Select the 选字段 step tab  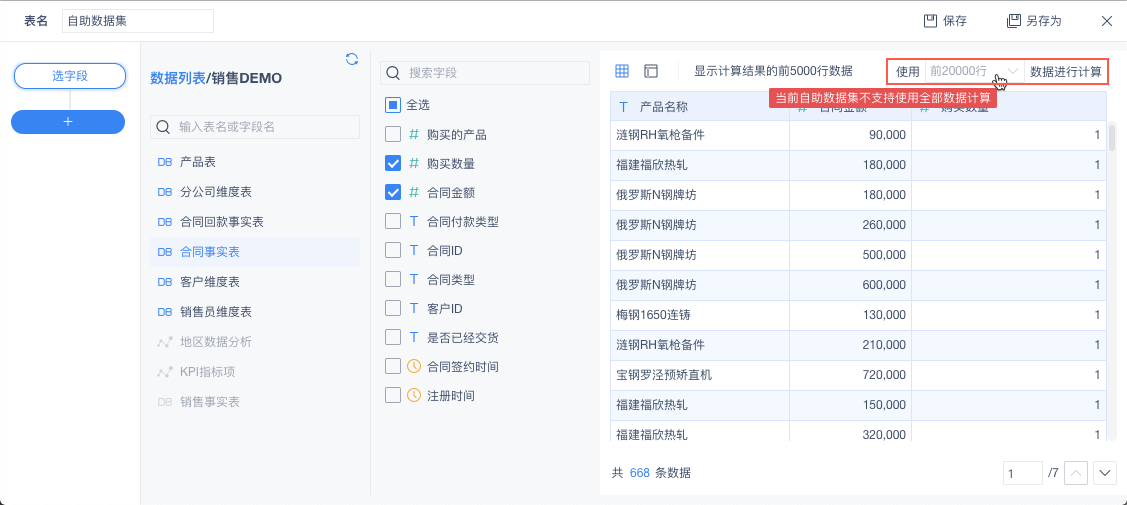pyautogui.click(x=70, y=76)
